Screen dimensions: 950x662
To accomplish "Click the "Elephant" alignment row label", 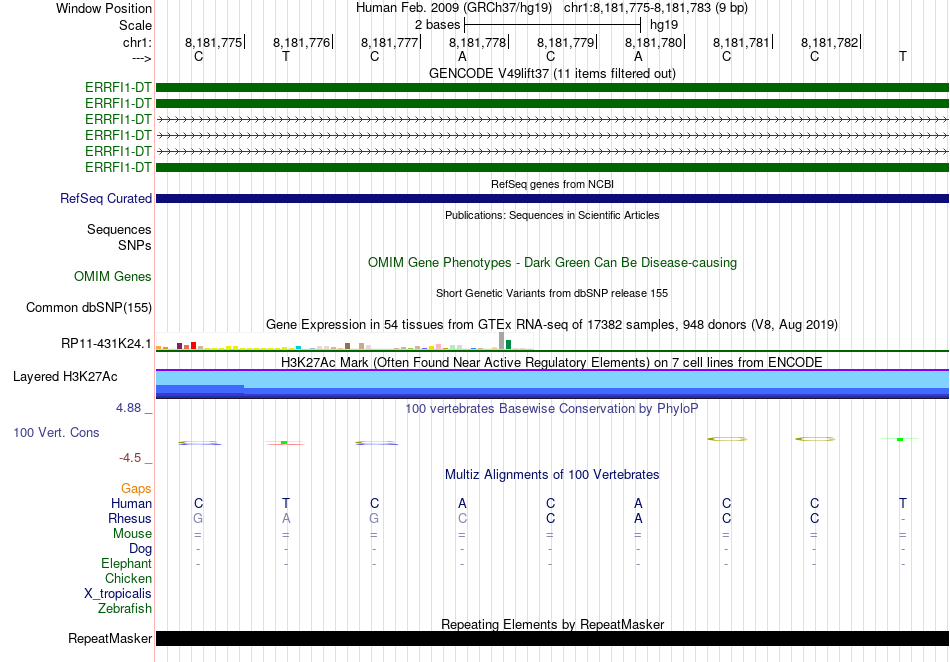I will point(127,564).
